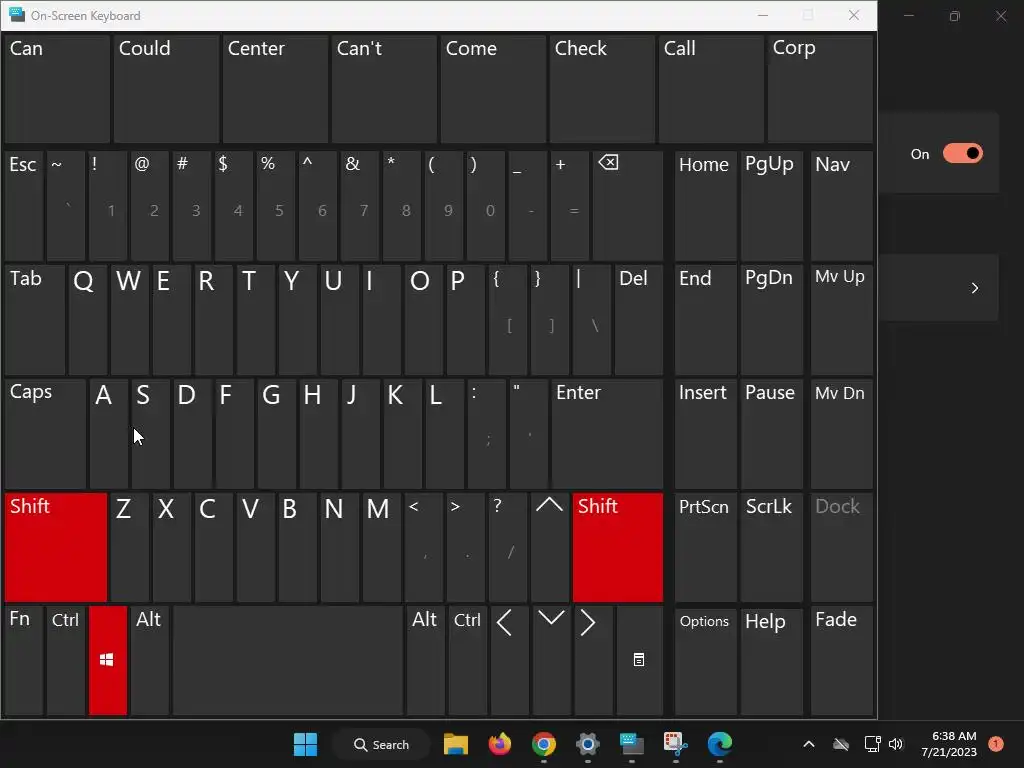The height and width of the screenshot is (768, 1024).
Task: Tap the Pause key
Action: click(772, 434)
